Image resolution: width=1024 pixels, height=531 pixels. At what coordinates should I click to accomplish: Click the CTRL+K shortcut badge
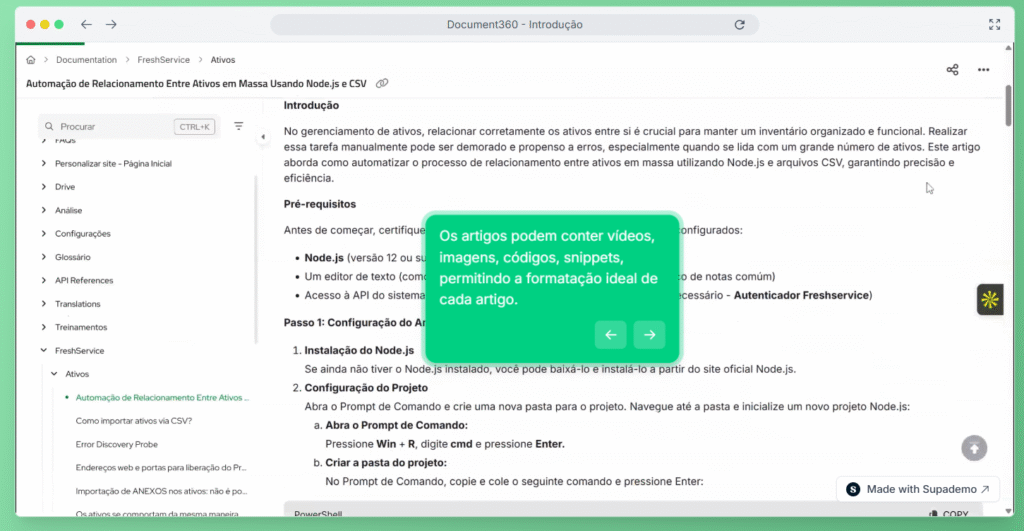click(x=195, y=127)
